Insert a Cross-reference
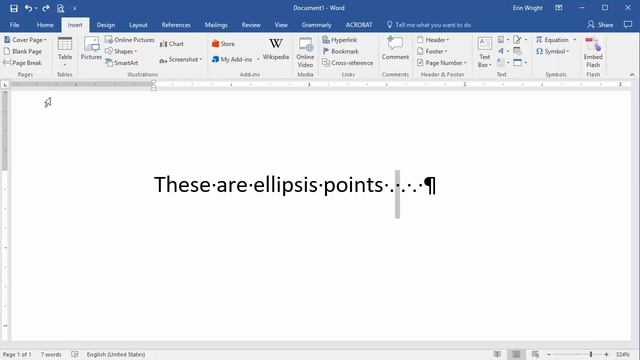Screen dimensions: 640x360 347,63
